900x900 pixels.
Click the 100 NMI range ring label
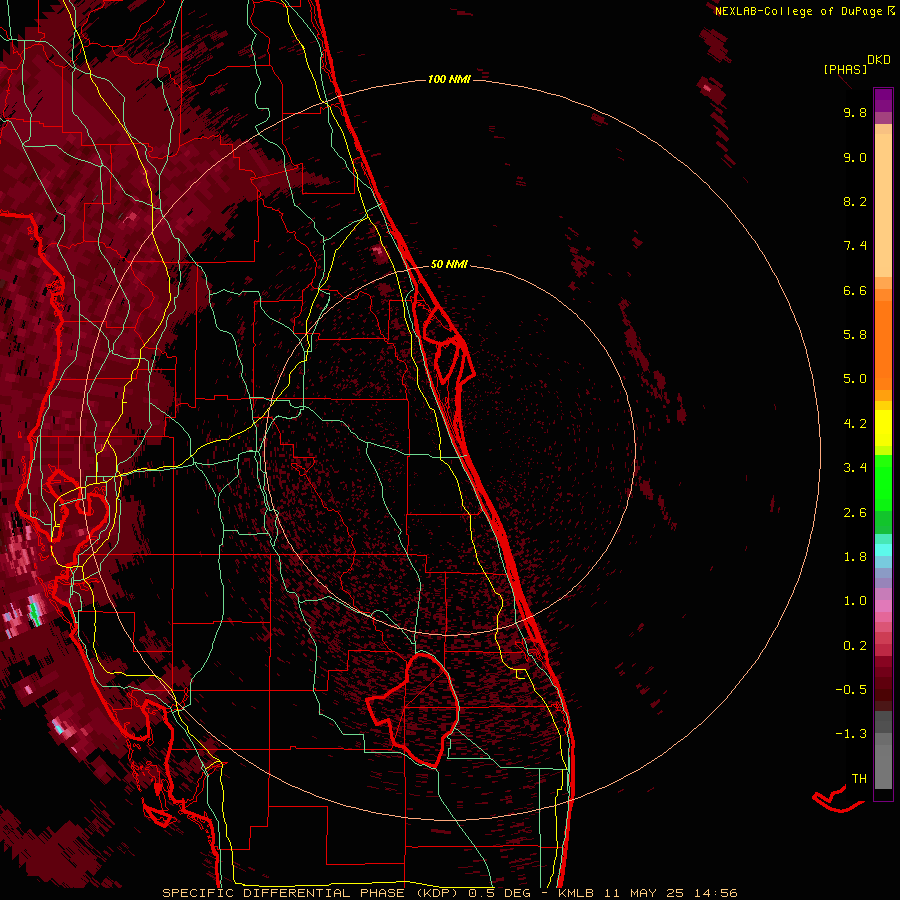tap(449, 79)
